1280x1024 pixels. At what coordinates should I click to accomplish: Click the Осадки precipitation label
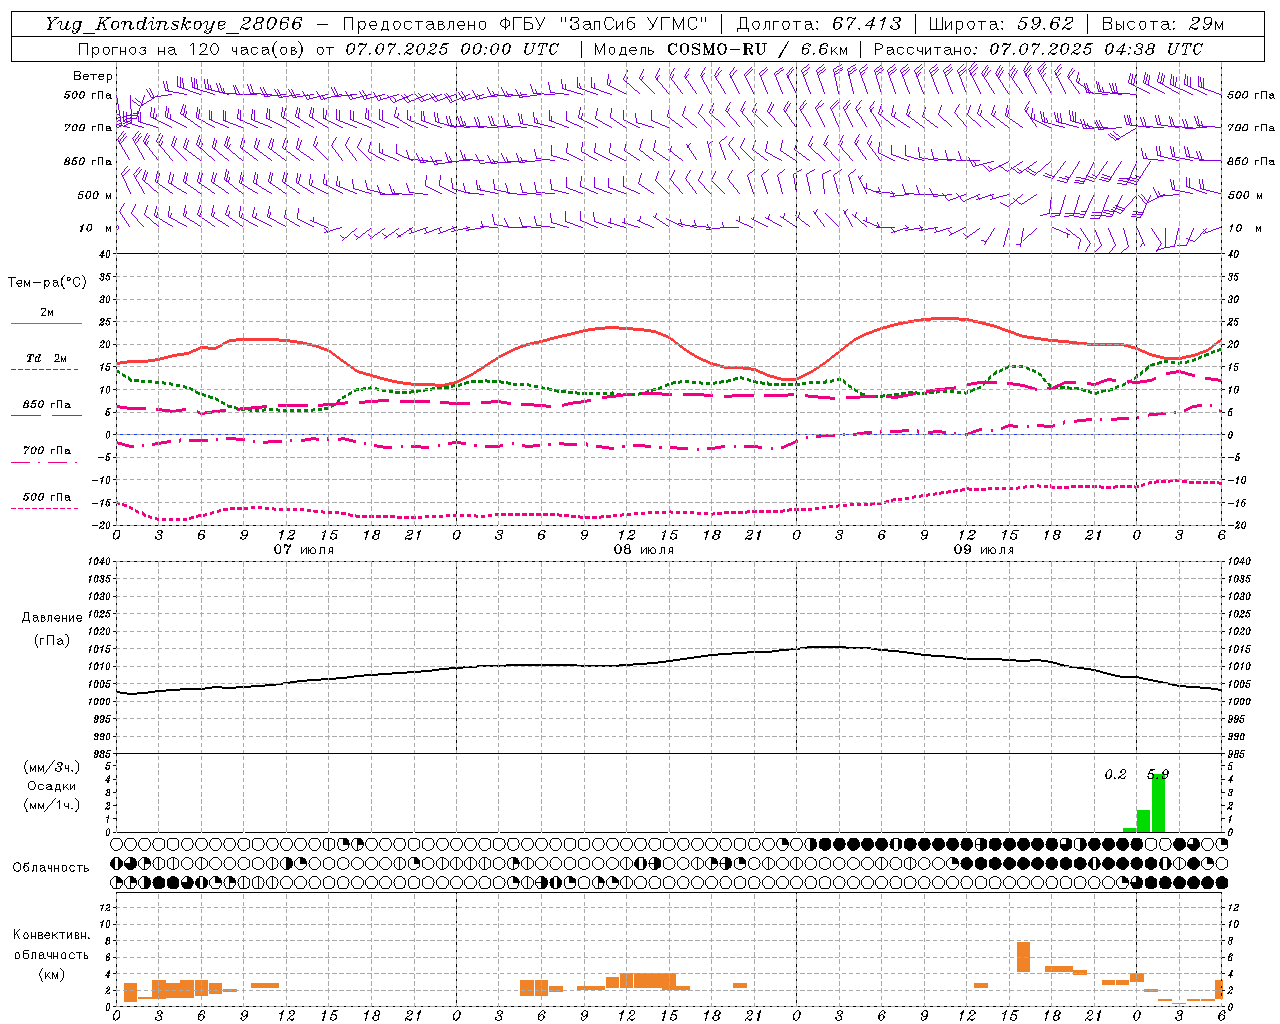pos(51,786)
